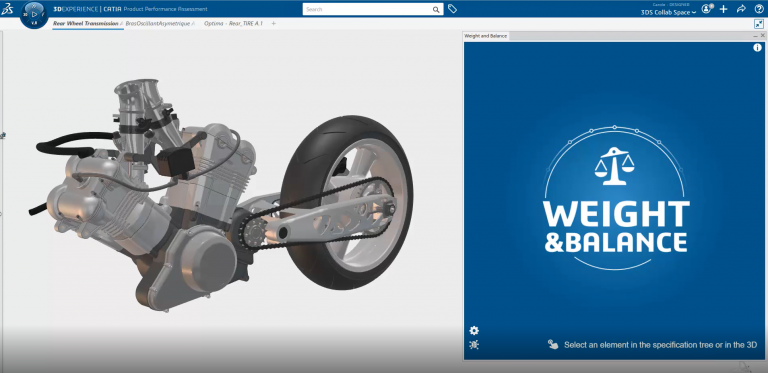Open the 3DS compass logo menu
The height and width of the screenshot is (373, 768).
(x=7, y=9)
